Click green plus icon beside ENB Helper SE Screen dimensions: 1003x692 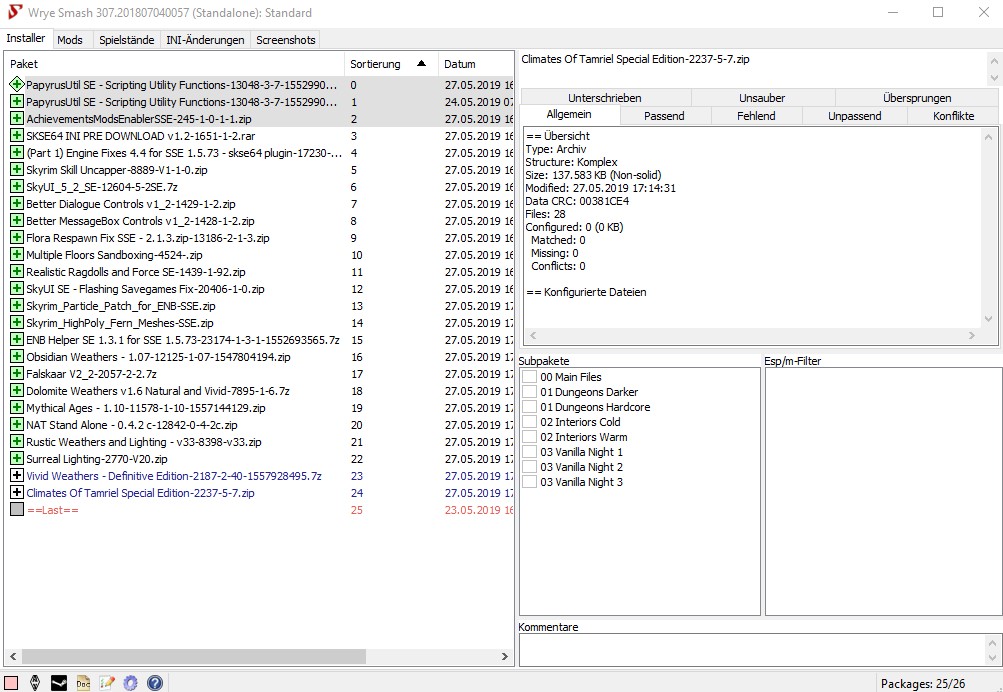[x=17, y=340]
